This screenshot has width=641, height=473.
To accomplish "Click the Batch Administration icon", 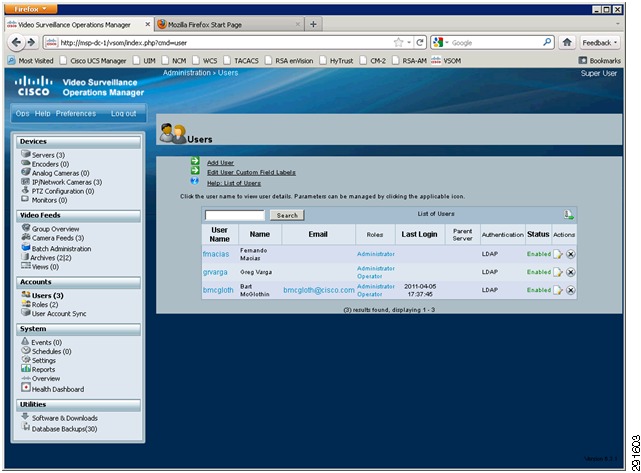I will pyautogui.click(x=26, y=247).
